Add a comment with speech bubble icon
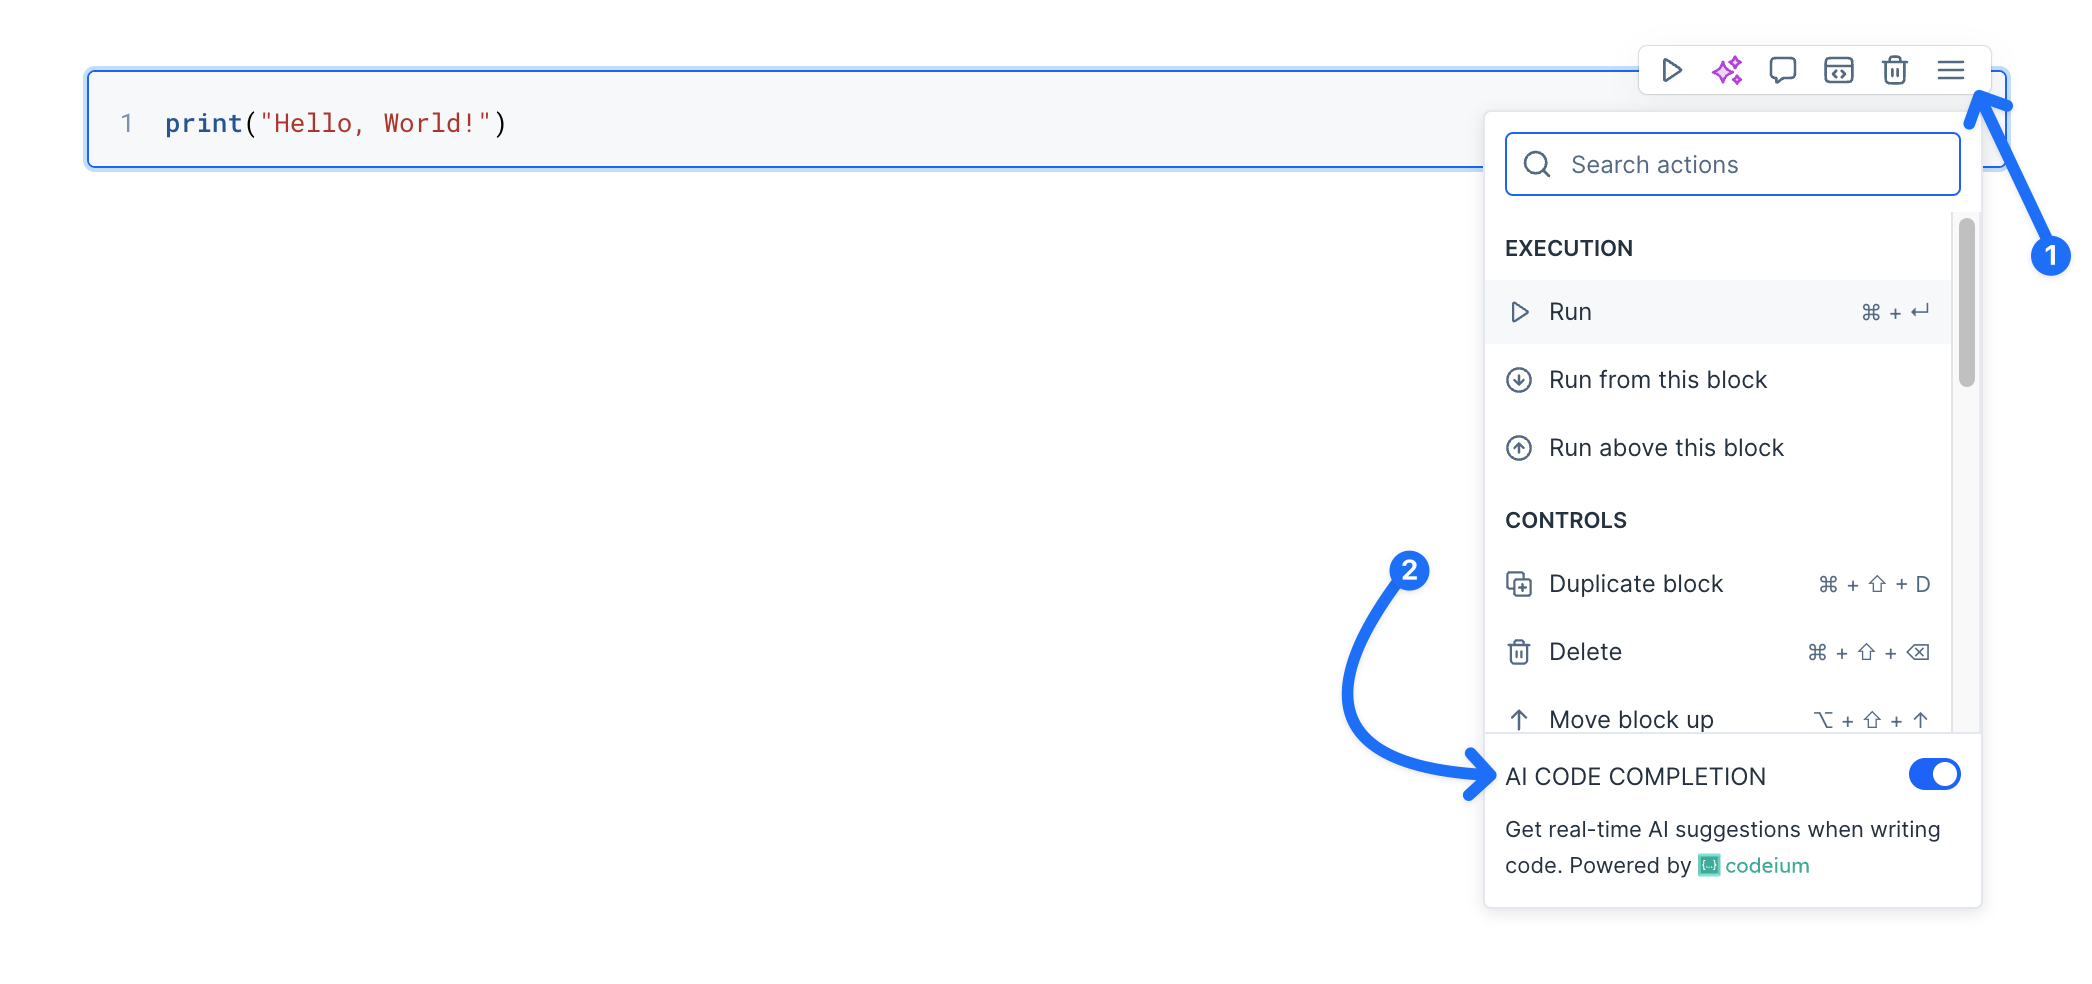The height and width of the screenshot is (984, 2092). click(x=1783, y=70)
